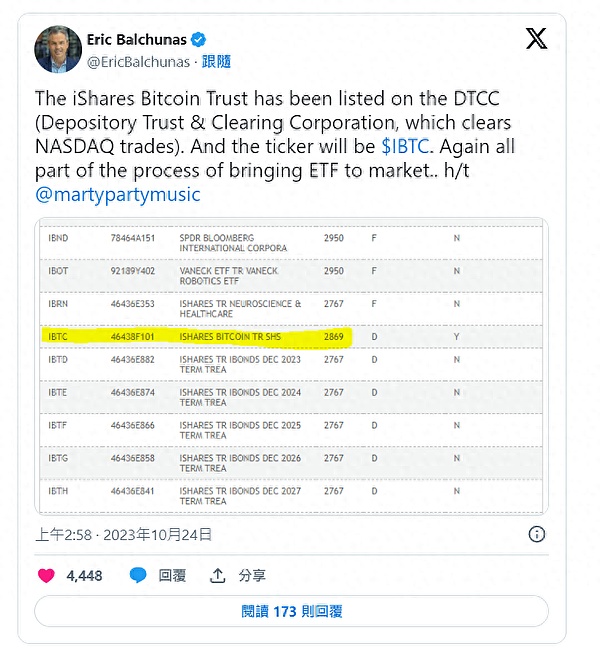600x655 pixels.
Task: Click the blue verified badge
Action: [x=200, y=39]
